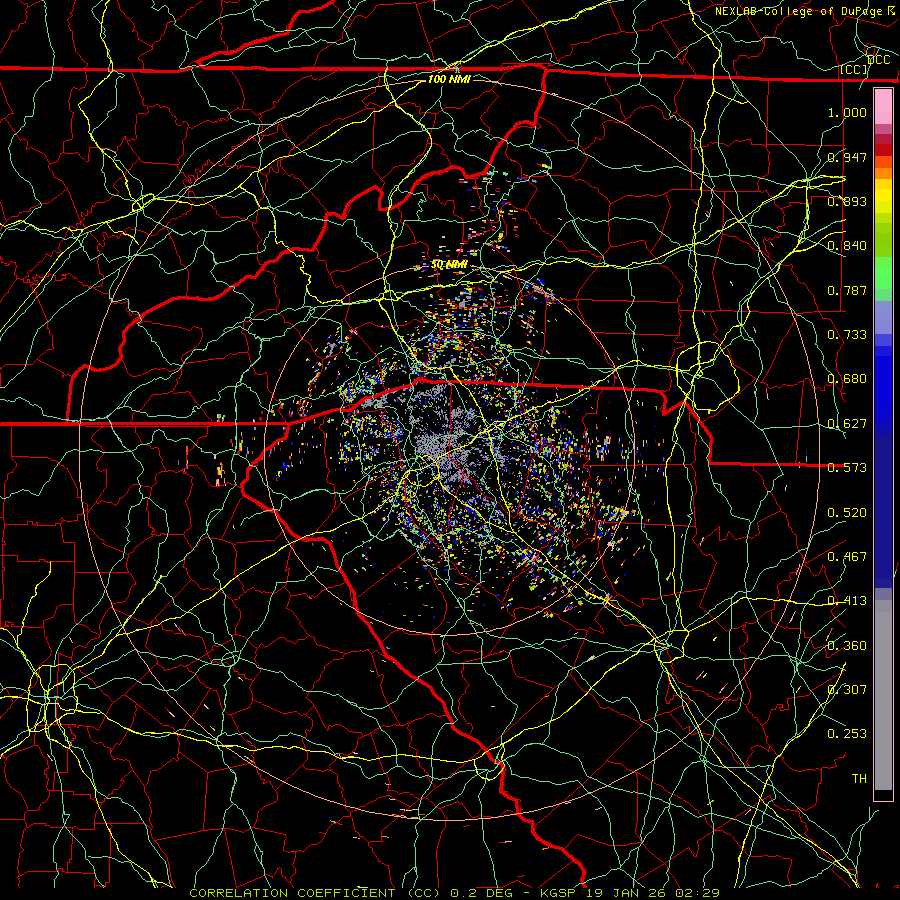The width and height of the screenshot is (900, 900).
Task: Click the 0.627 legend value
Action: [x=847, y=424]
